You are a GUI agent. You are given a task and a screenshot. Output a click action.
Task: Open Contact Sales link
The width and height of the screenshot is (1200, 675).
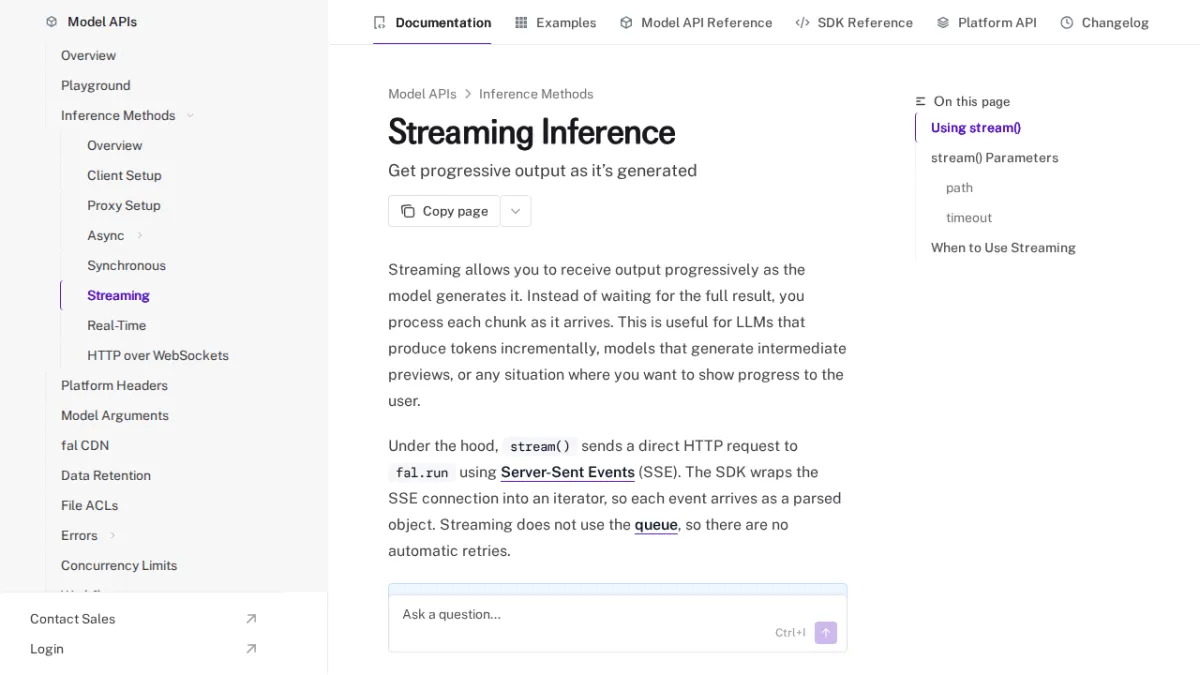[x=144, y=619]
